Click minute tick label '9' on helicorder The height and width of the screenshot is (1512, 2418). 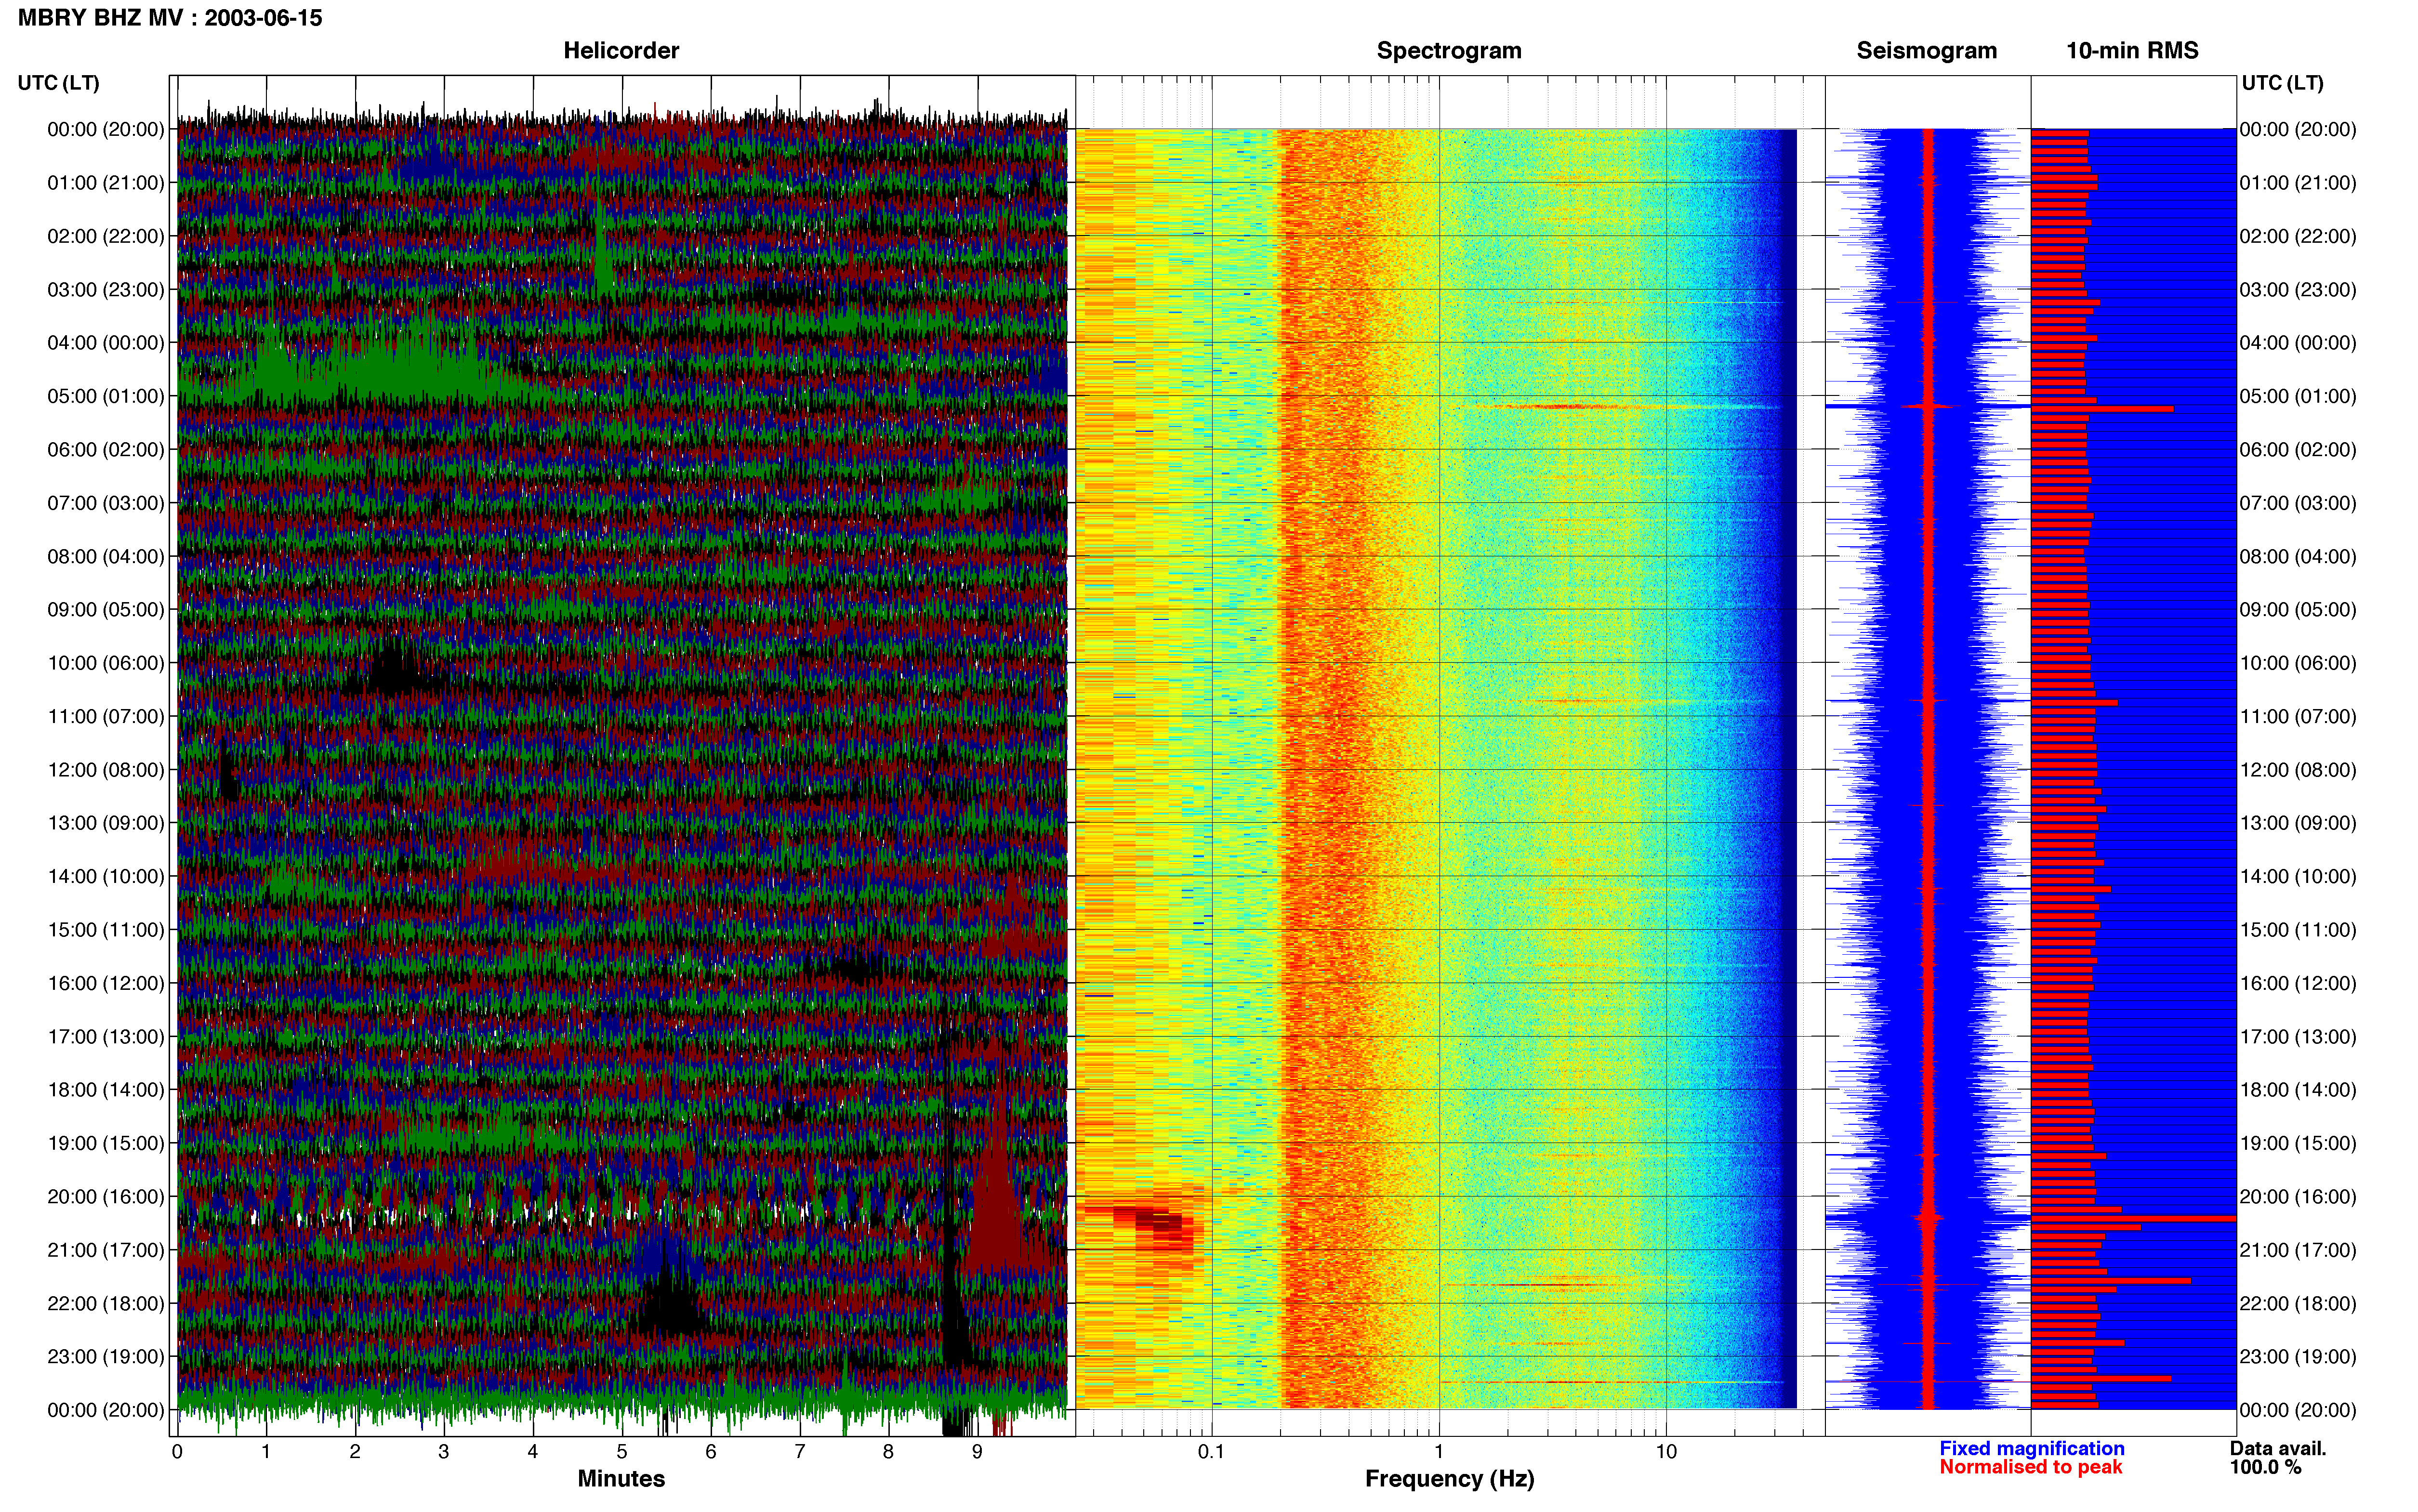point(977,1452)
